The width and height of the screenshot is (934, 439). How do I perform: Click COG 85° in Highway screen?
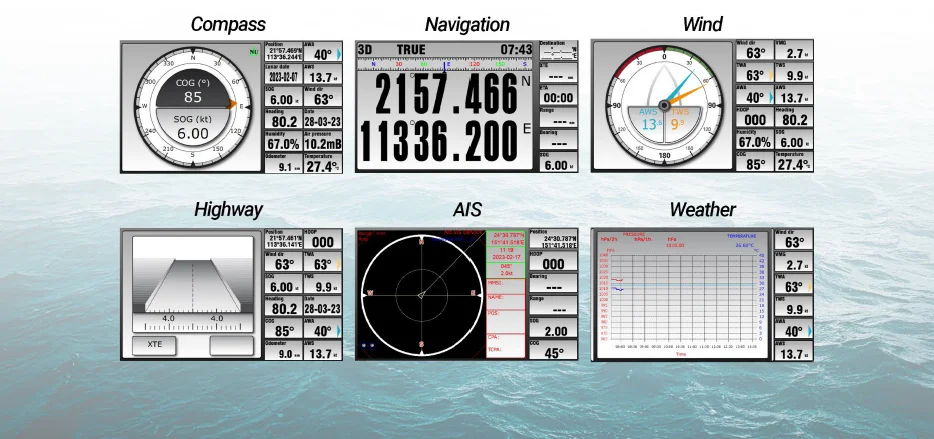283,328
